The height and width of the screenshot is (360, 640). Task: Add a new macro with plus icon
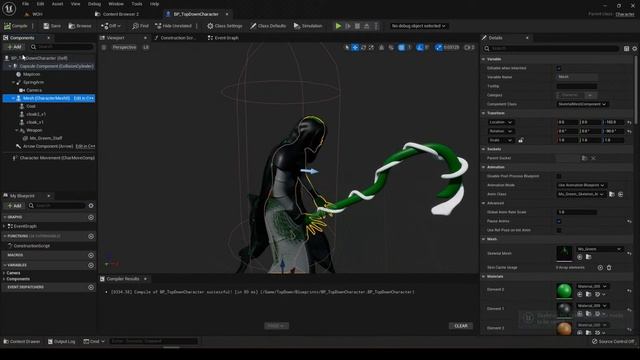tap(91, 255)
